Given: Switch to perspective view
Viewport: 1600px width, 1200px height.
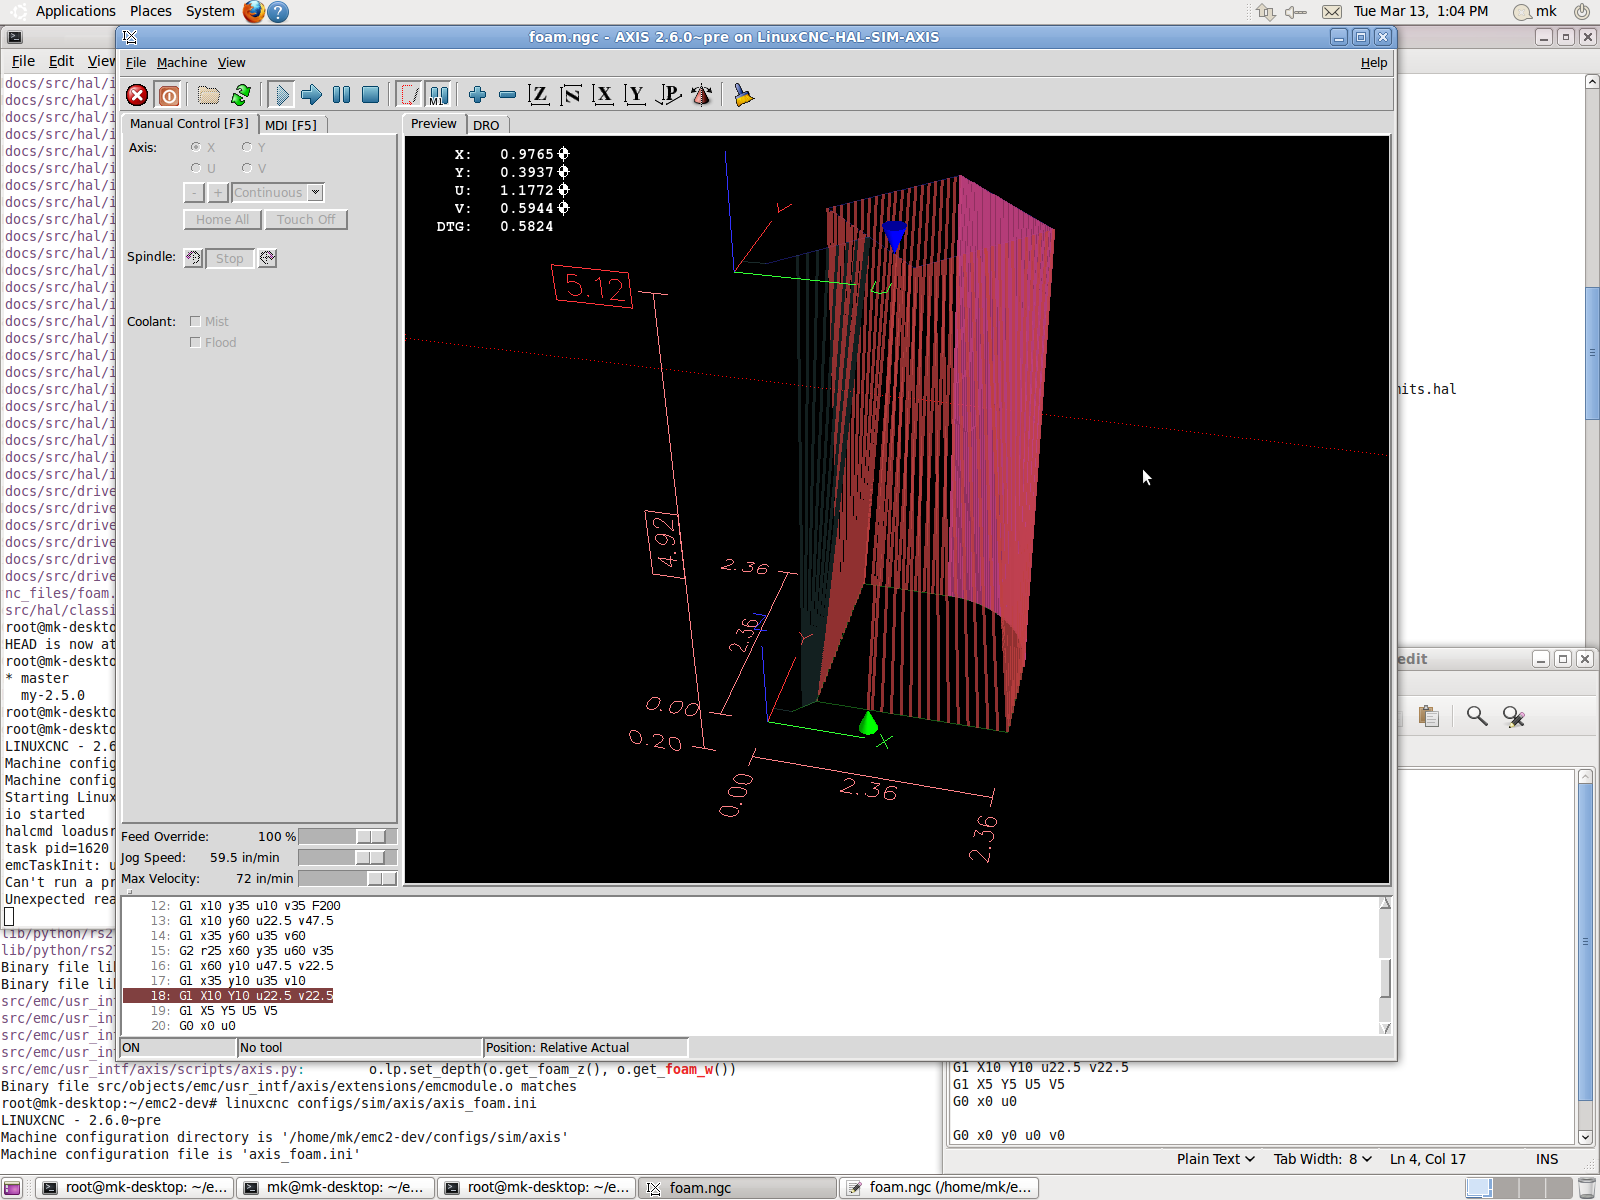Looking at the screenshot, I should [x=668, y=95].
